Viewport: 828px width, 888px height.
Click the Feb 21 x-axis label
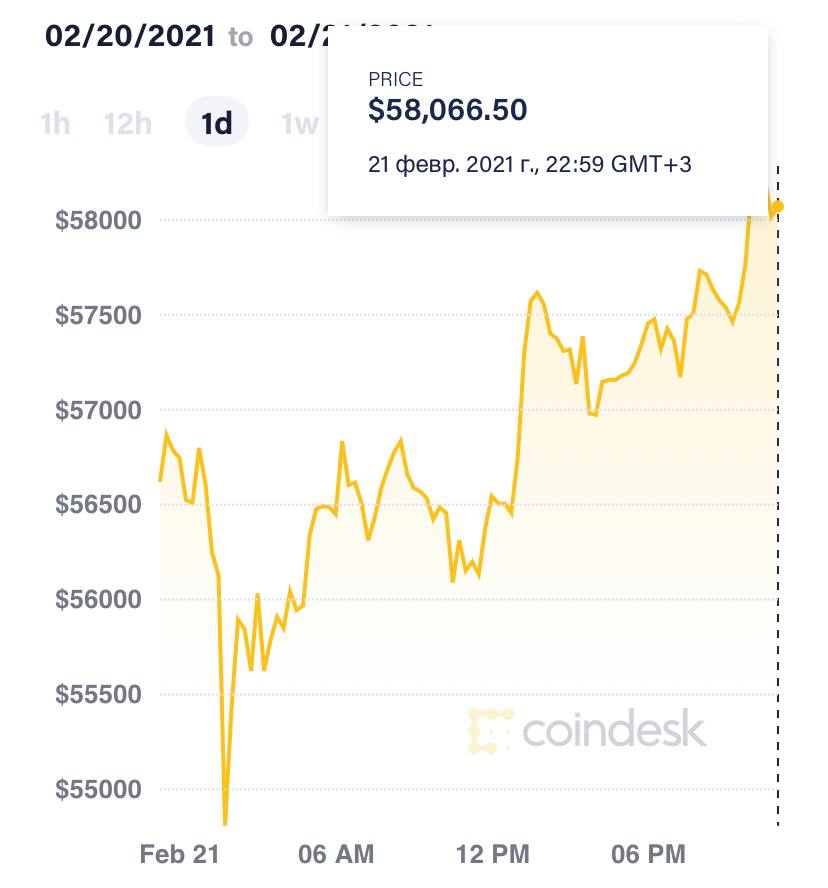point(179,854)
